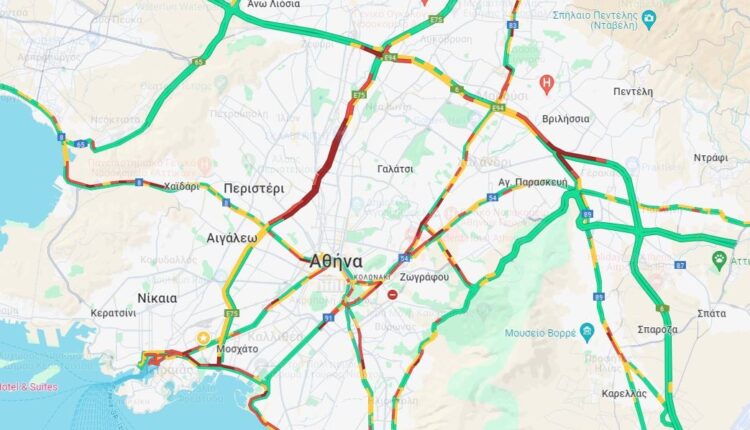Click the E75 highway shield near Μοσχάτο
750x430 pixels.
(232, 313)
